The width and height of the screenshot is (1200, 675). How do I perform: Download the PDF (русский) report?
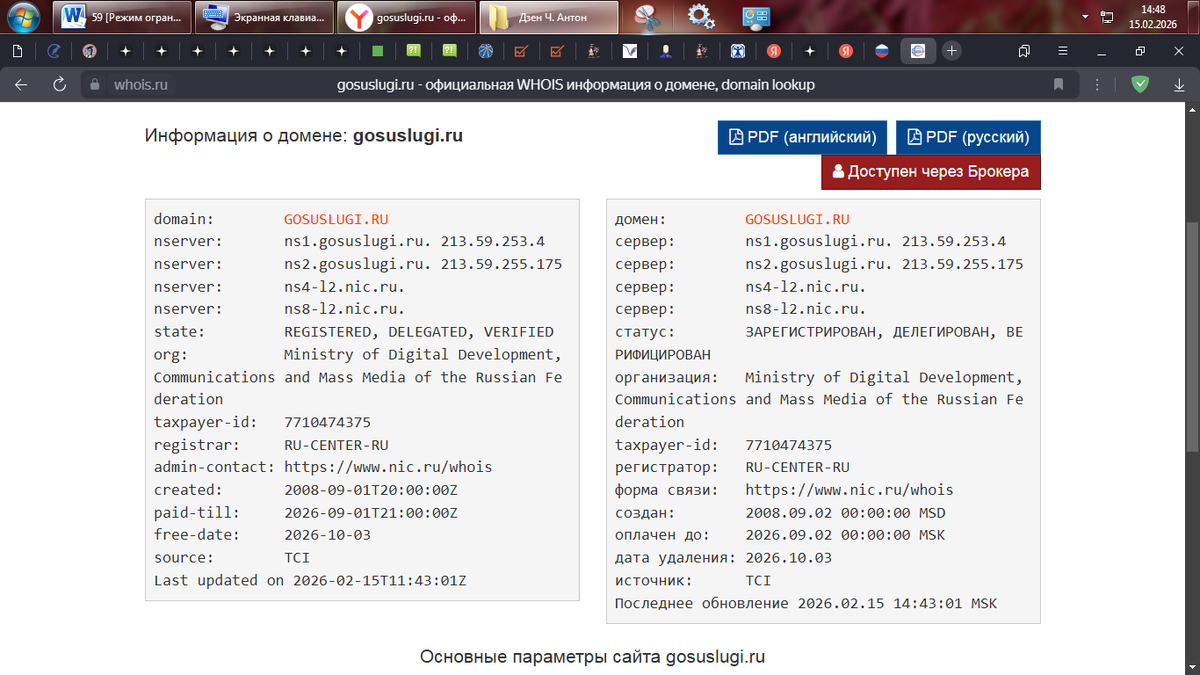tap(968, 137)
